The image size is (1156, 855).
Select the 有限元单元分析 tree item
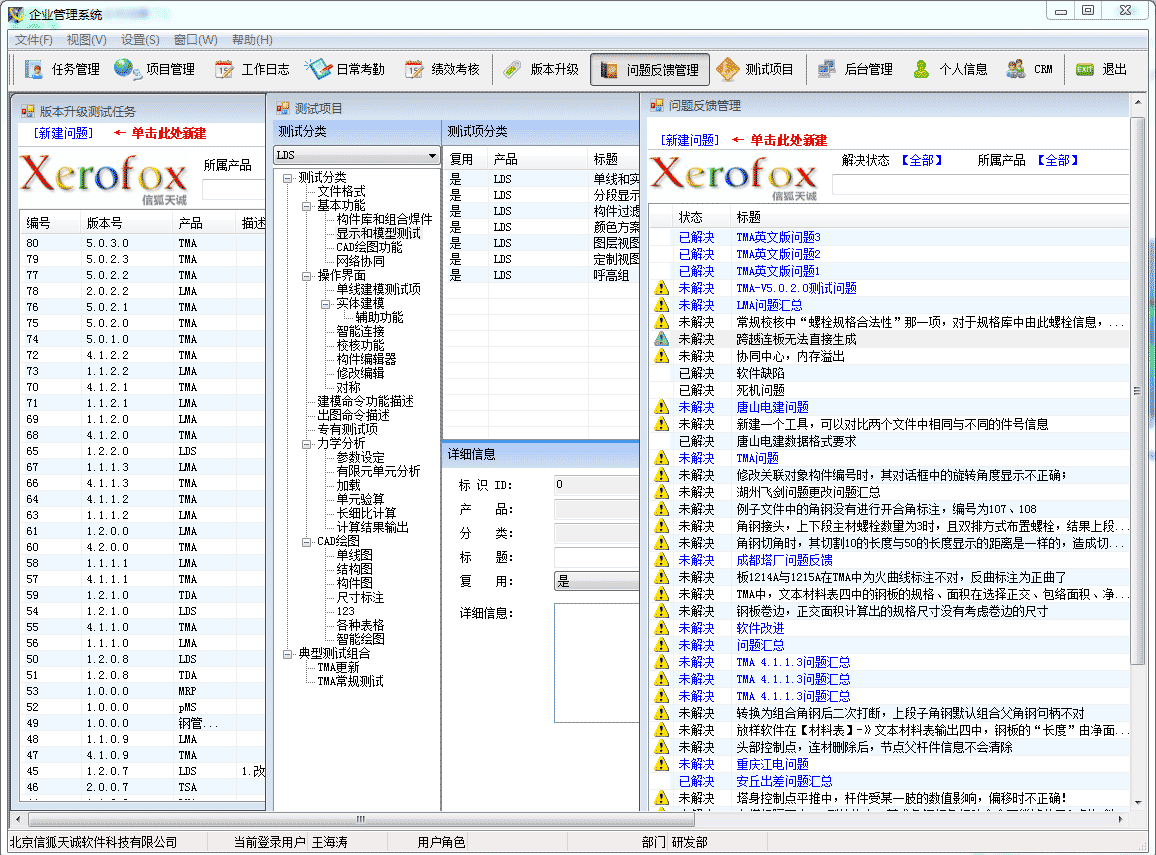(378, 472)
